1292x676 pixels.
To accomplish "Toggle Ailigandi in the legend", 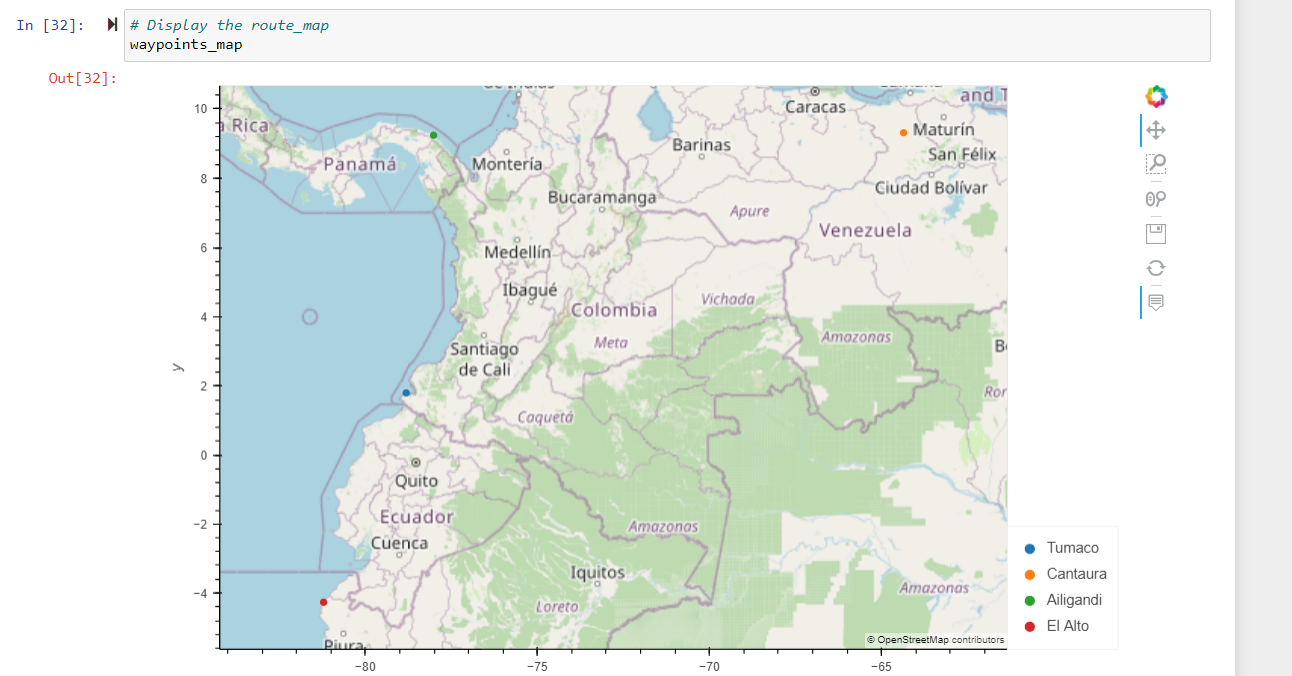I will (x=1062, y=600).
